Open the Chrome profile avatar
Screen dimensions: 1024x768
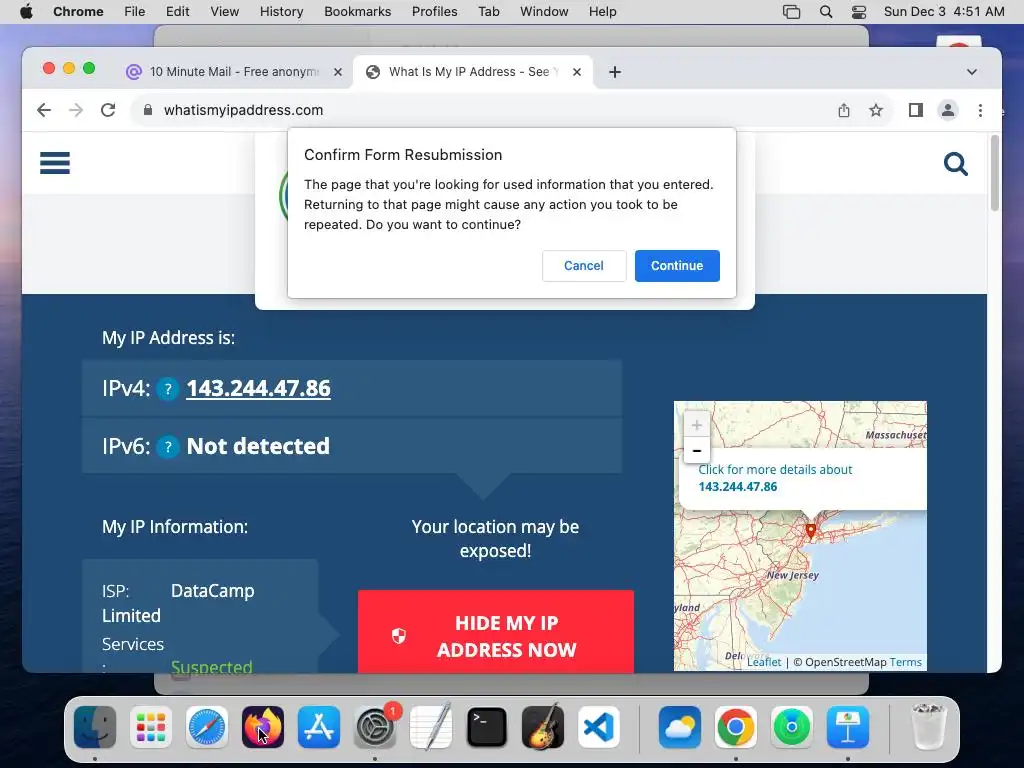[x=948, y=110]
